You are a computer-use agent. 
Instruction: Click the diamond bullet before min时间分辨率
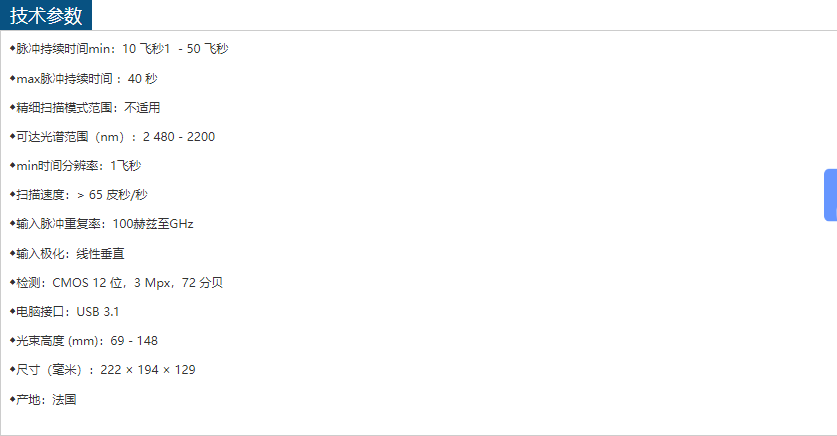tap(12, 165)
